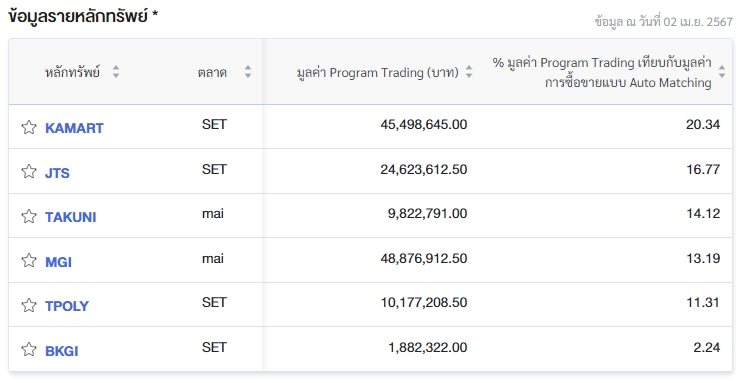Click percentage 13.19 for MGI
742x383 pixels.
(703, 258)
